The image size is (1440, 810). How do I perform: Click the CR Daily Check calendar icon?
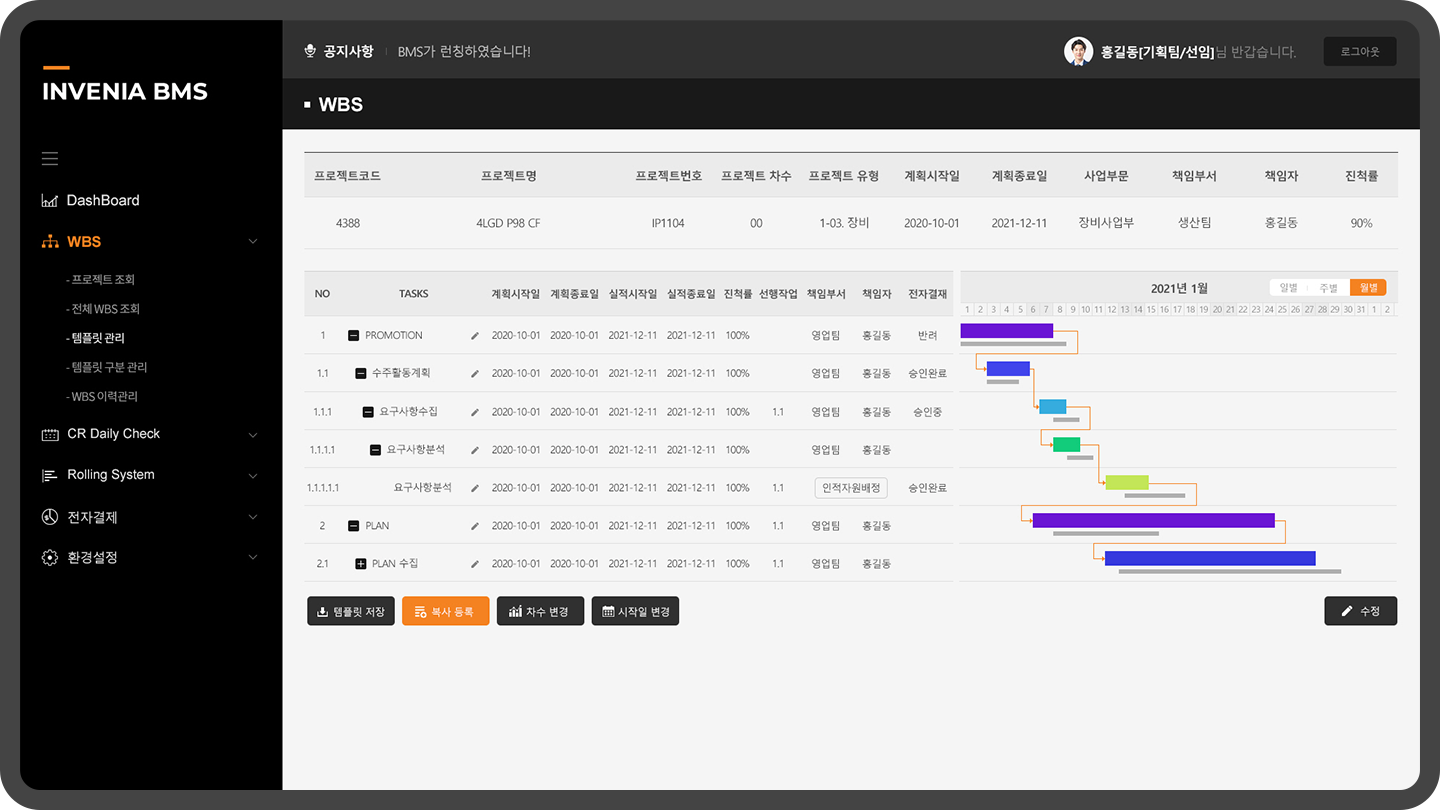[50, 435]
